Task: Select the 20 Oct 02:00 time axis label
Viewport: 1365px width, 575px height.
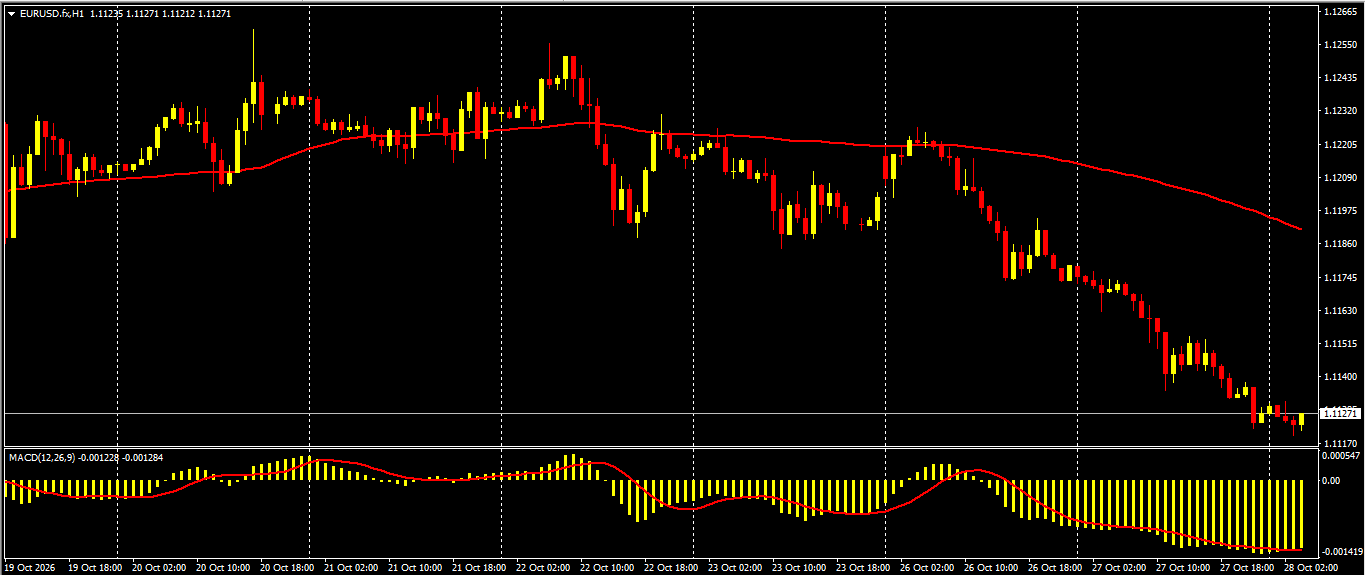Action: pyautogui.click(x=159, y=567)
